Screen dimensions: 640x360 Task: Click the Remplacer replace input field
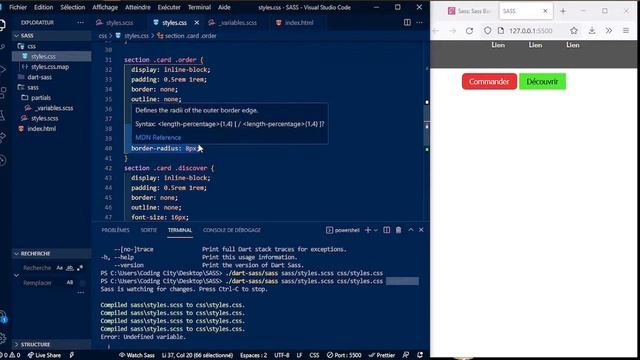(38, 282)
